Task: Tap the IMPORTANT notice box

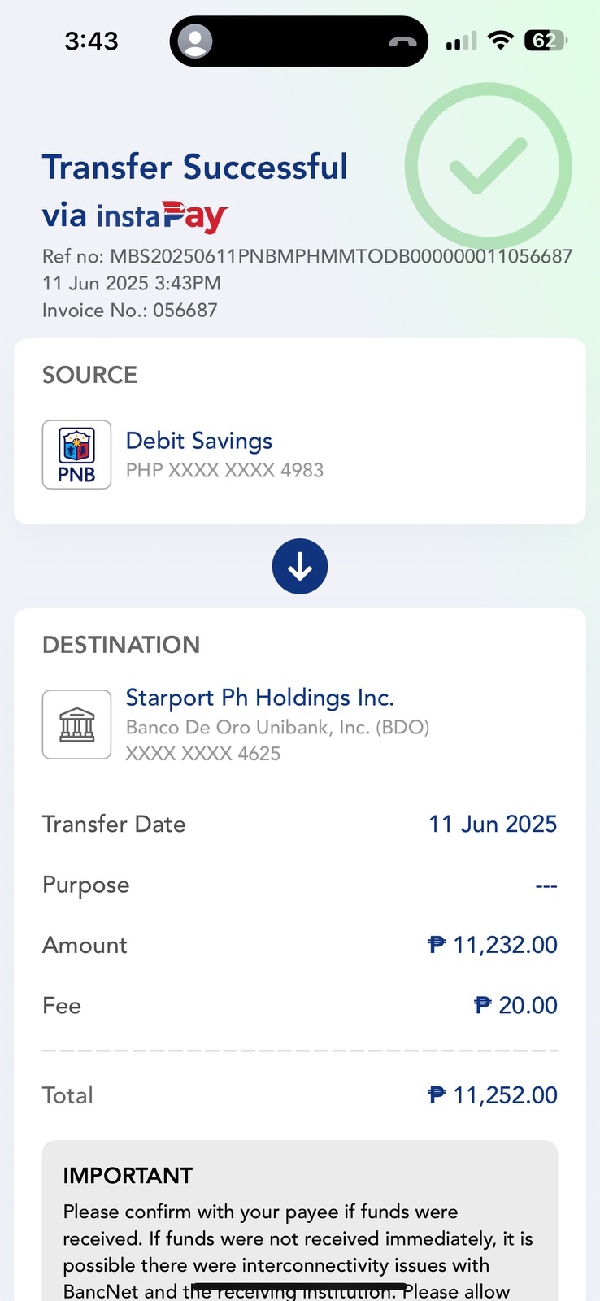Action: 300,1225
